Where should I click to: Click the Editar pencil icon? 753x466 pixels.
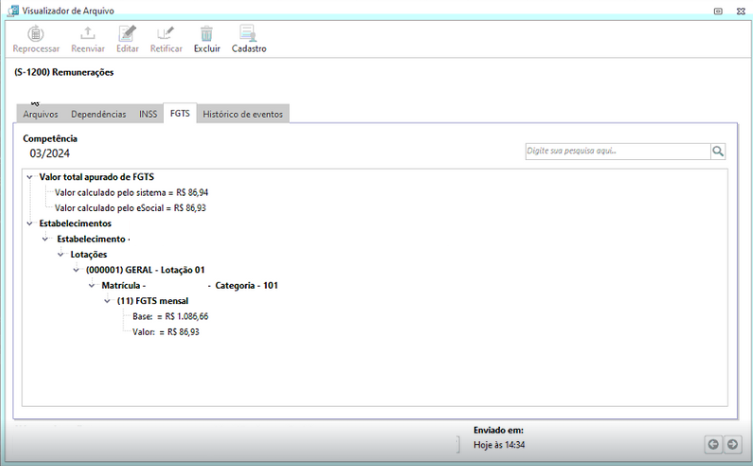(127, 34)
